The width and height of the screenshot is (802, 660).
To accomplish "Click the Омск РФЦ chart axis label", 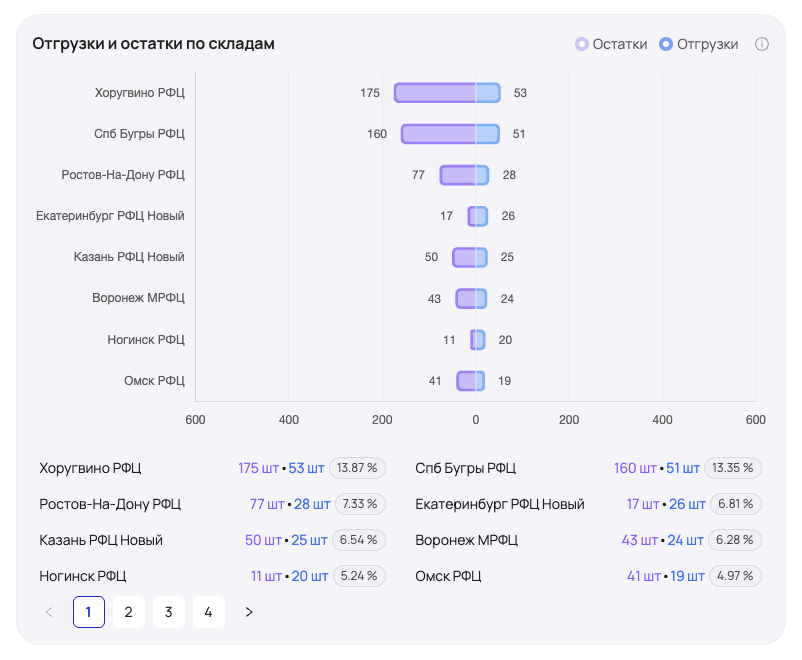I will 154,380.
